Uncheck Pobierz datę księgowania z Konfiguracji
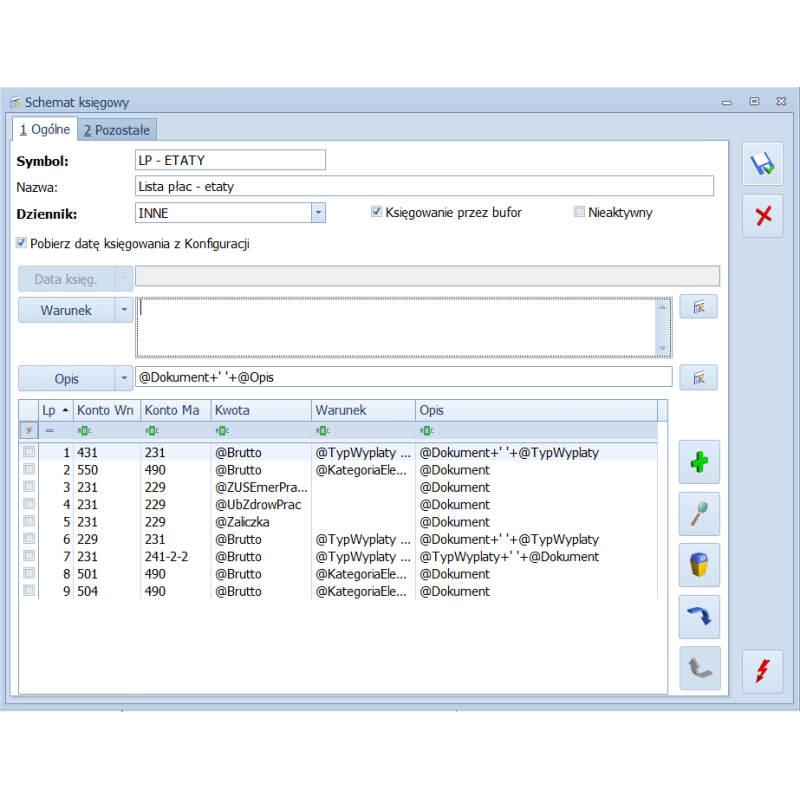Viewport: 800px width, 800px height. [x=22, y=243]
